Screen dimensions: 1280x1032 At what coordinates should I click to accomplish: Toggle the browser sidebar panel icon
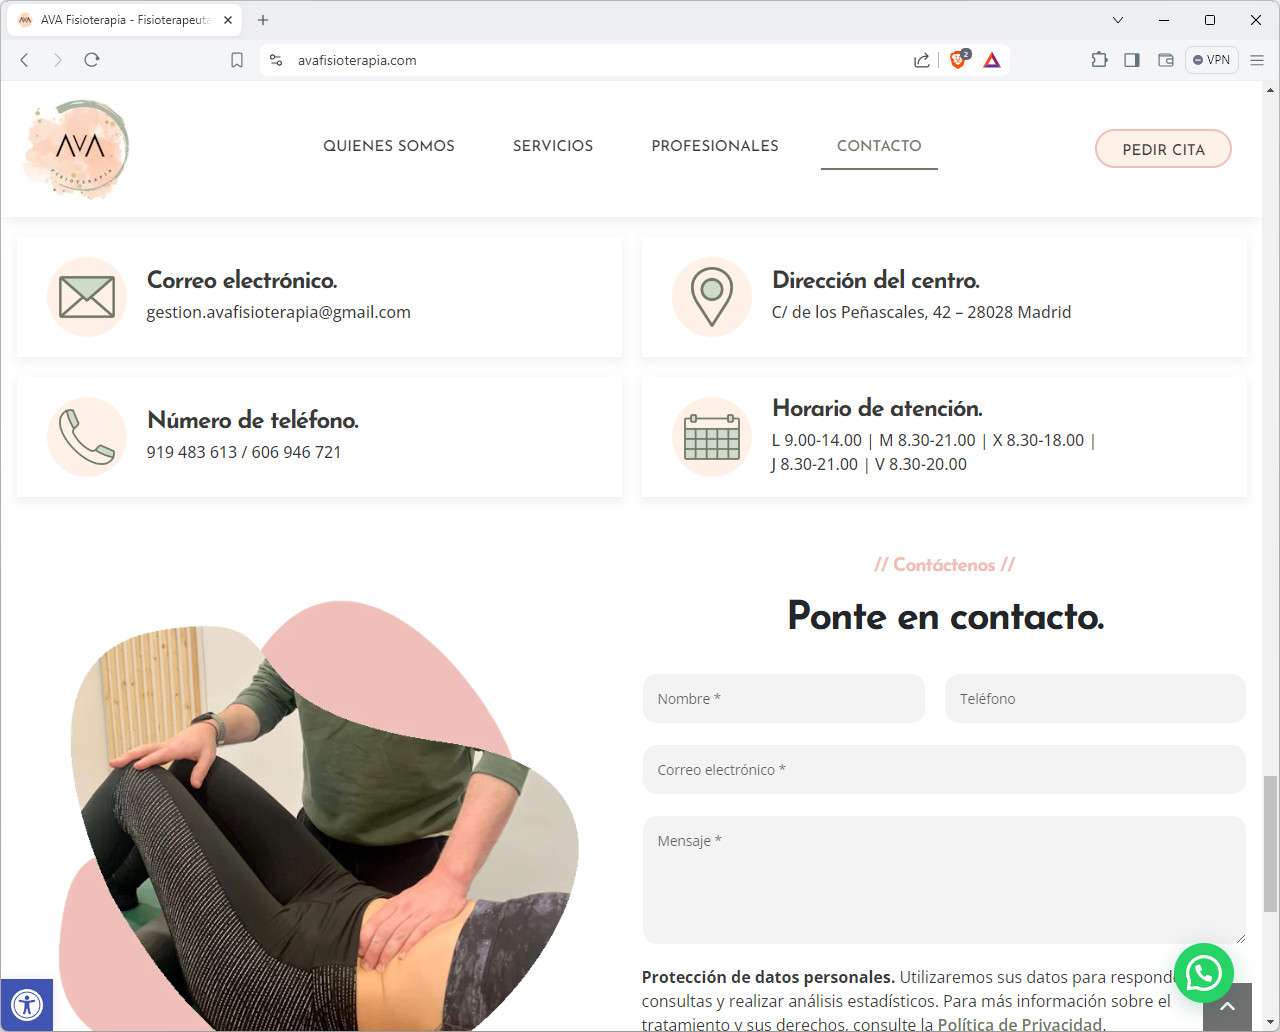(1132, 60)
